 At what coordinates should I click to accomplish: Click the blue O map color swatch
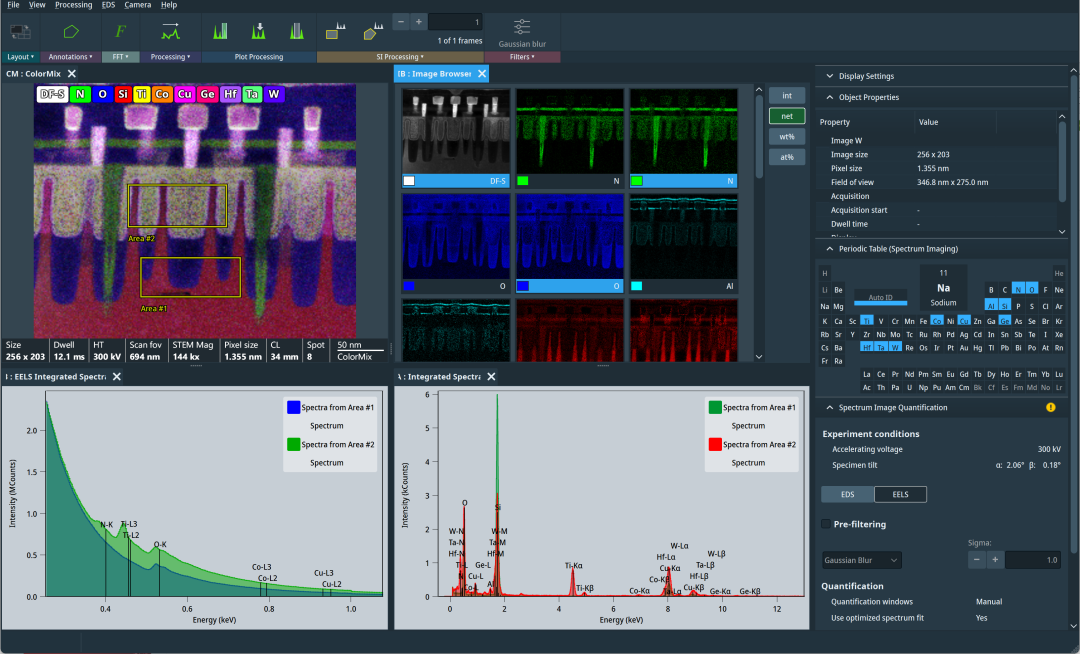pyautogui.click(x=409, y=286)
